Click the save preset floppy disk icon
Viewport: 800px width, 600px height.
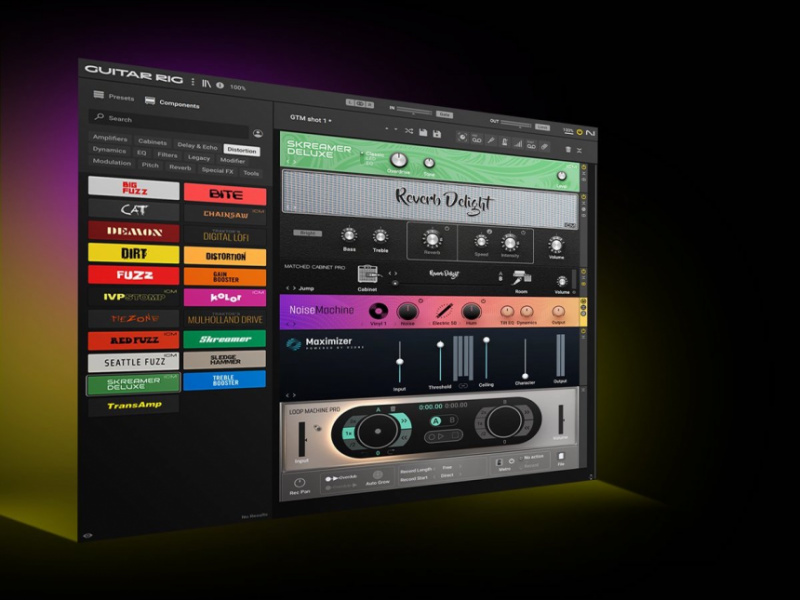click(x=422, y=131)
